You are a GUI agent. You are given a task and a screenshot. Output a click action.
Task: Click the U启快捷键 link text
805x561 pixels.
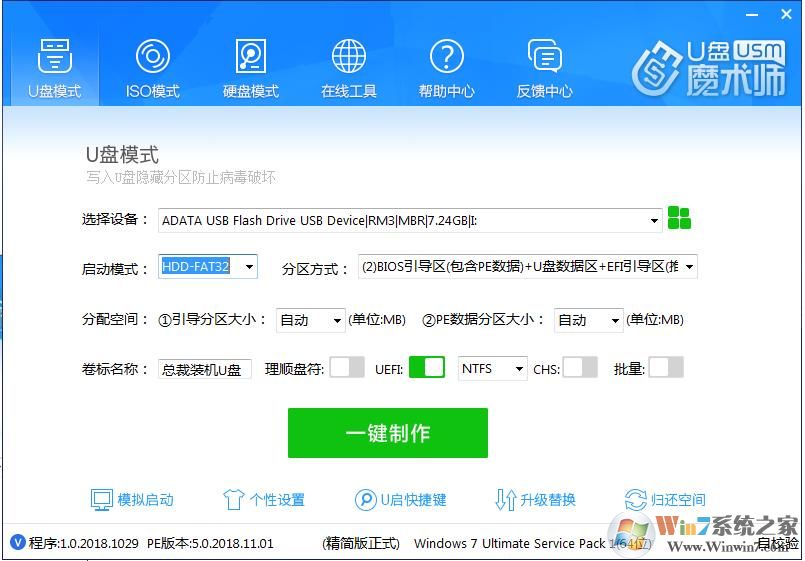tap(413, 499)
